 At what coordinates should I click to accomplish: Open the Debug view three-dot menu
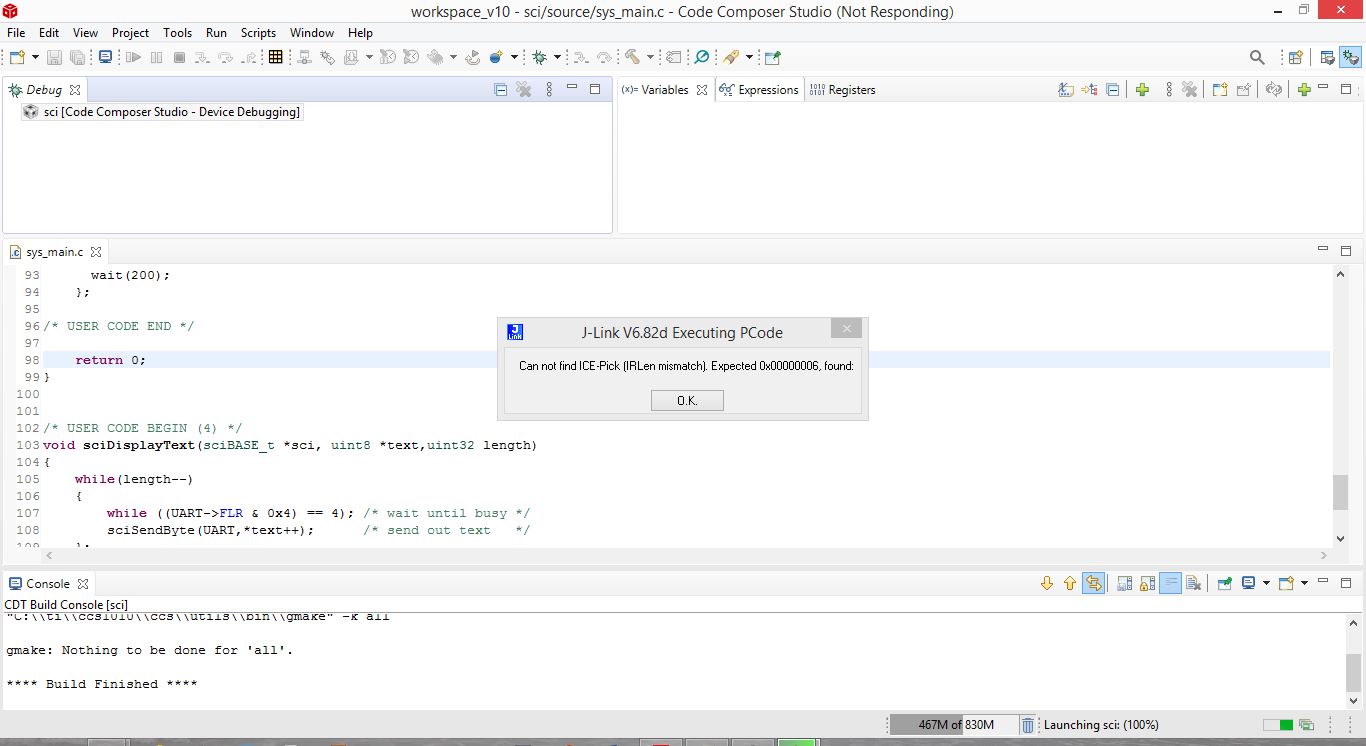coord(549,89)
